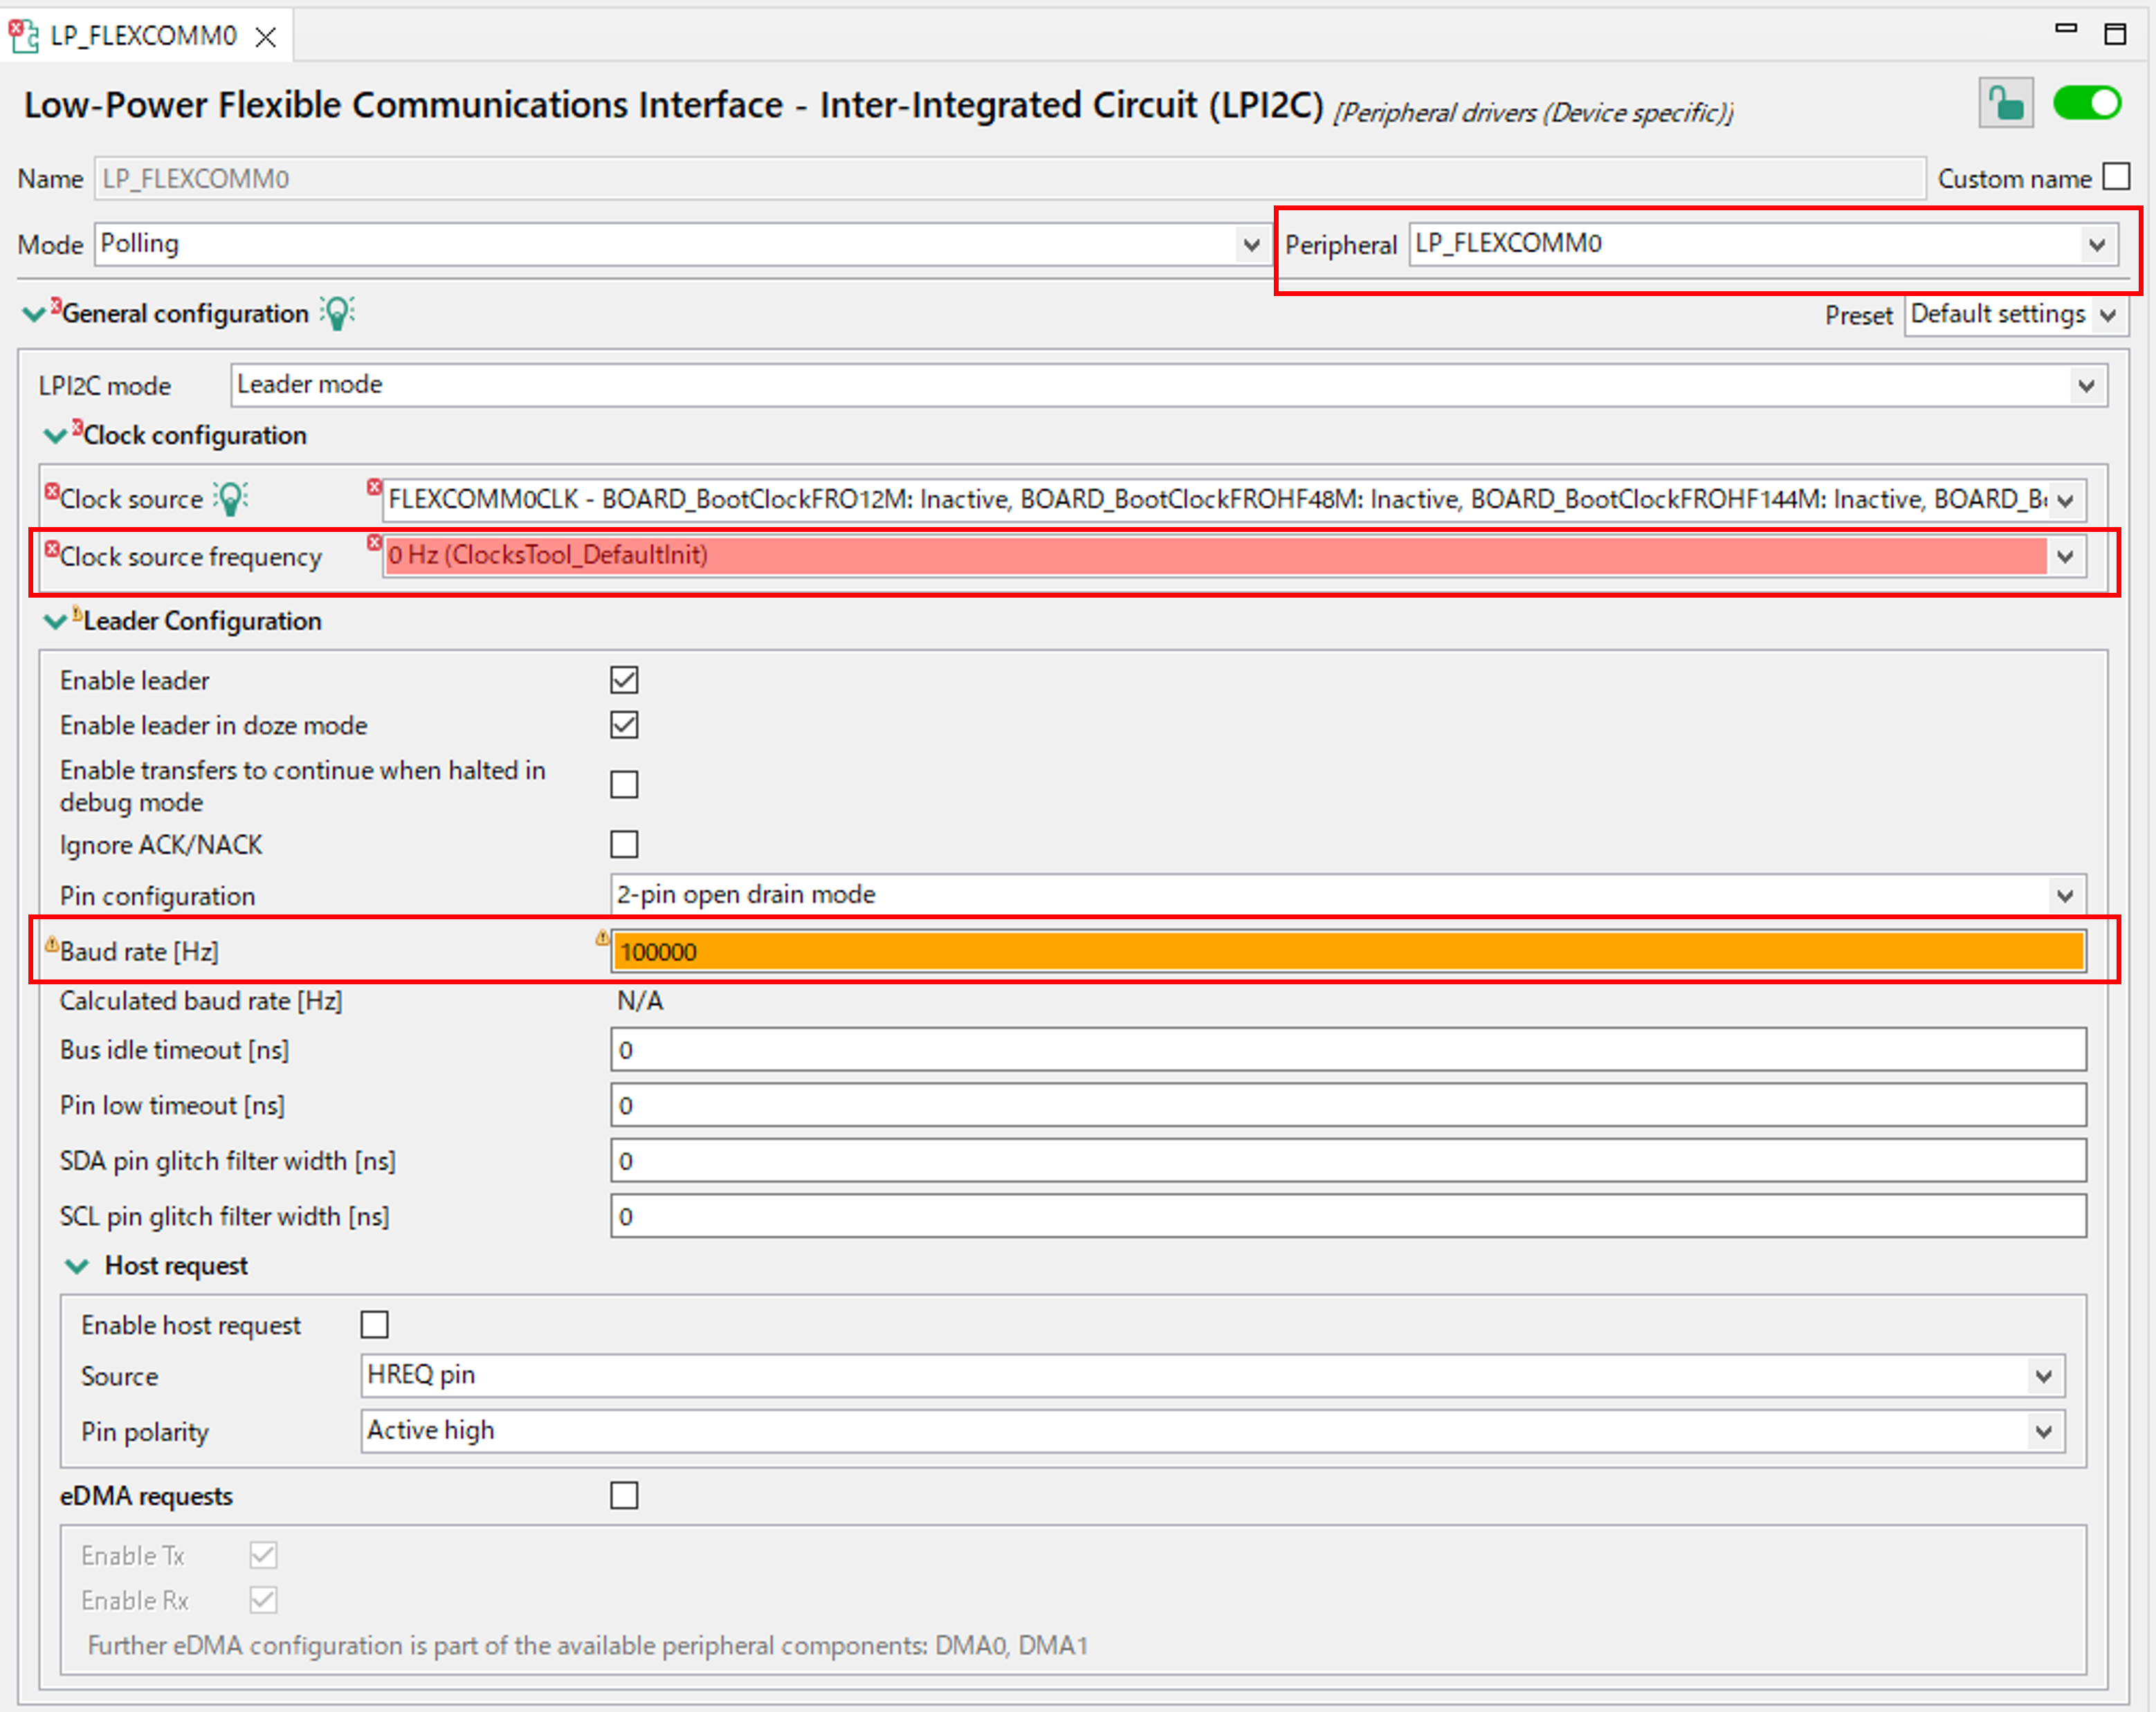Click error marker on Clock source frequency field
Viewport: 2156px width, 1712px height.
[x=374, y=543]
